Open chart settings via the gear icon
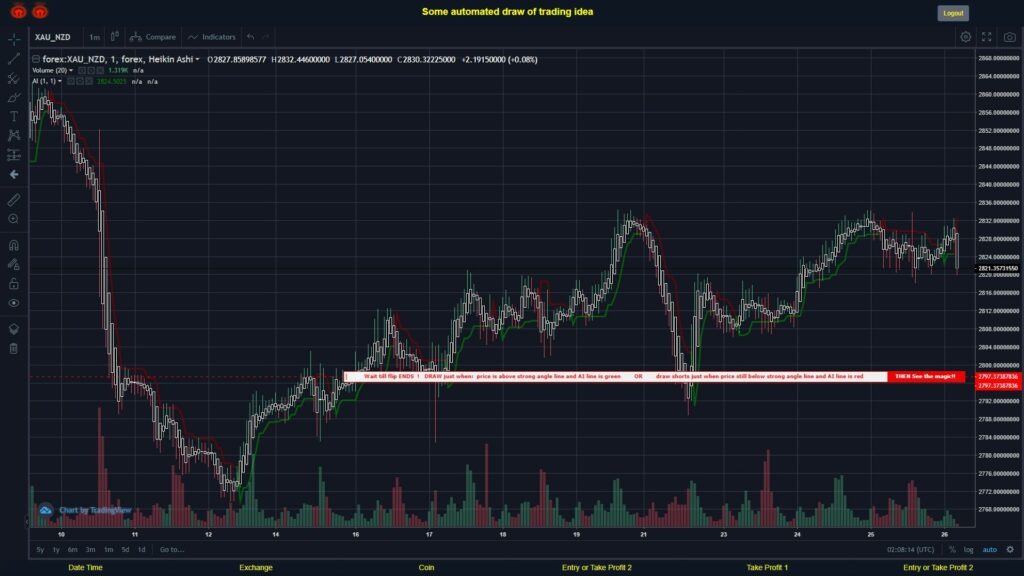Screen dimensions: 1024x576 pos(966,36)
